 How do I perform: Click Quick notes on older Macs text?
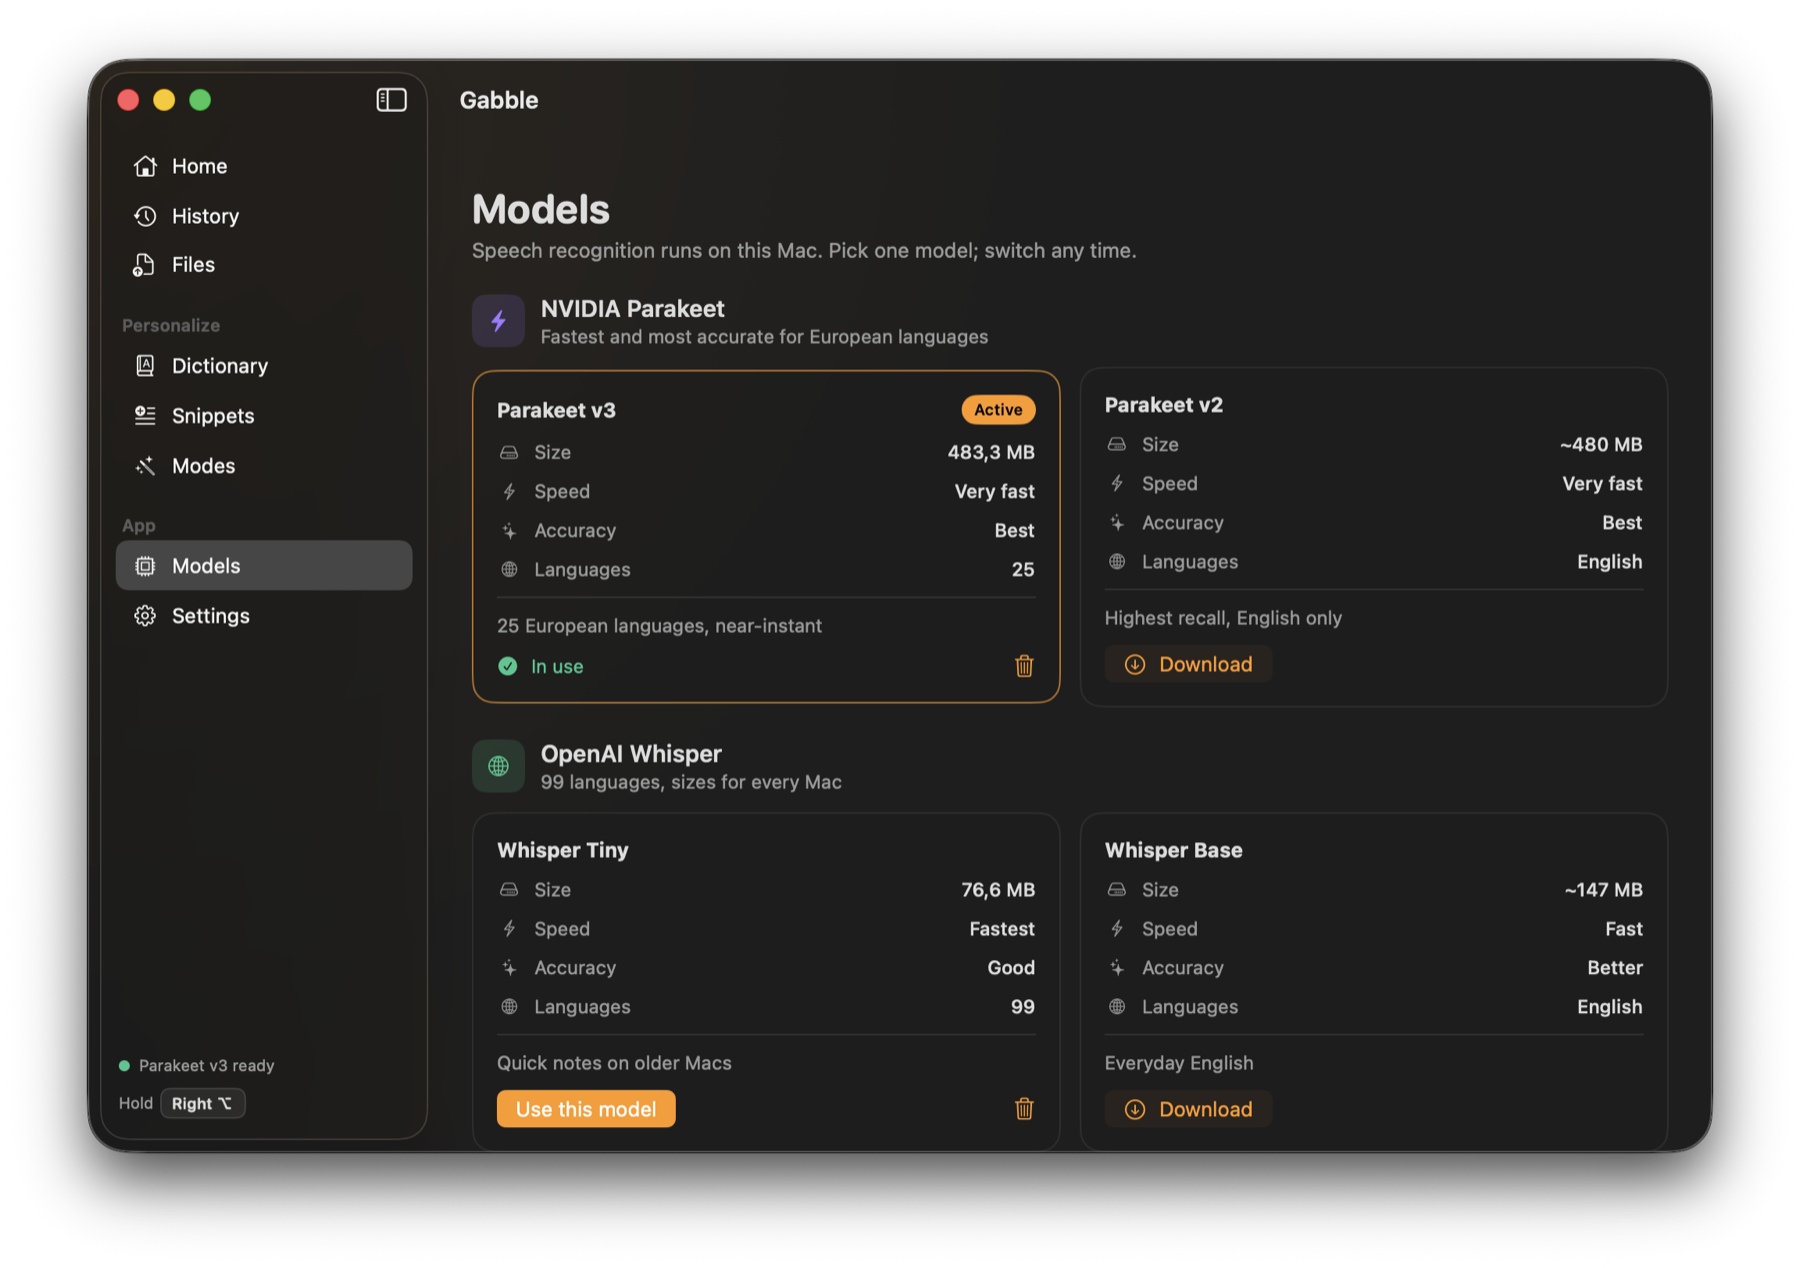(614, 1063)
